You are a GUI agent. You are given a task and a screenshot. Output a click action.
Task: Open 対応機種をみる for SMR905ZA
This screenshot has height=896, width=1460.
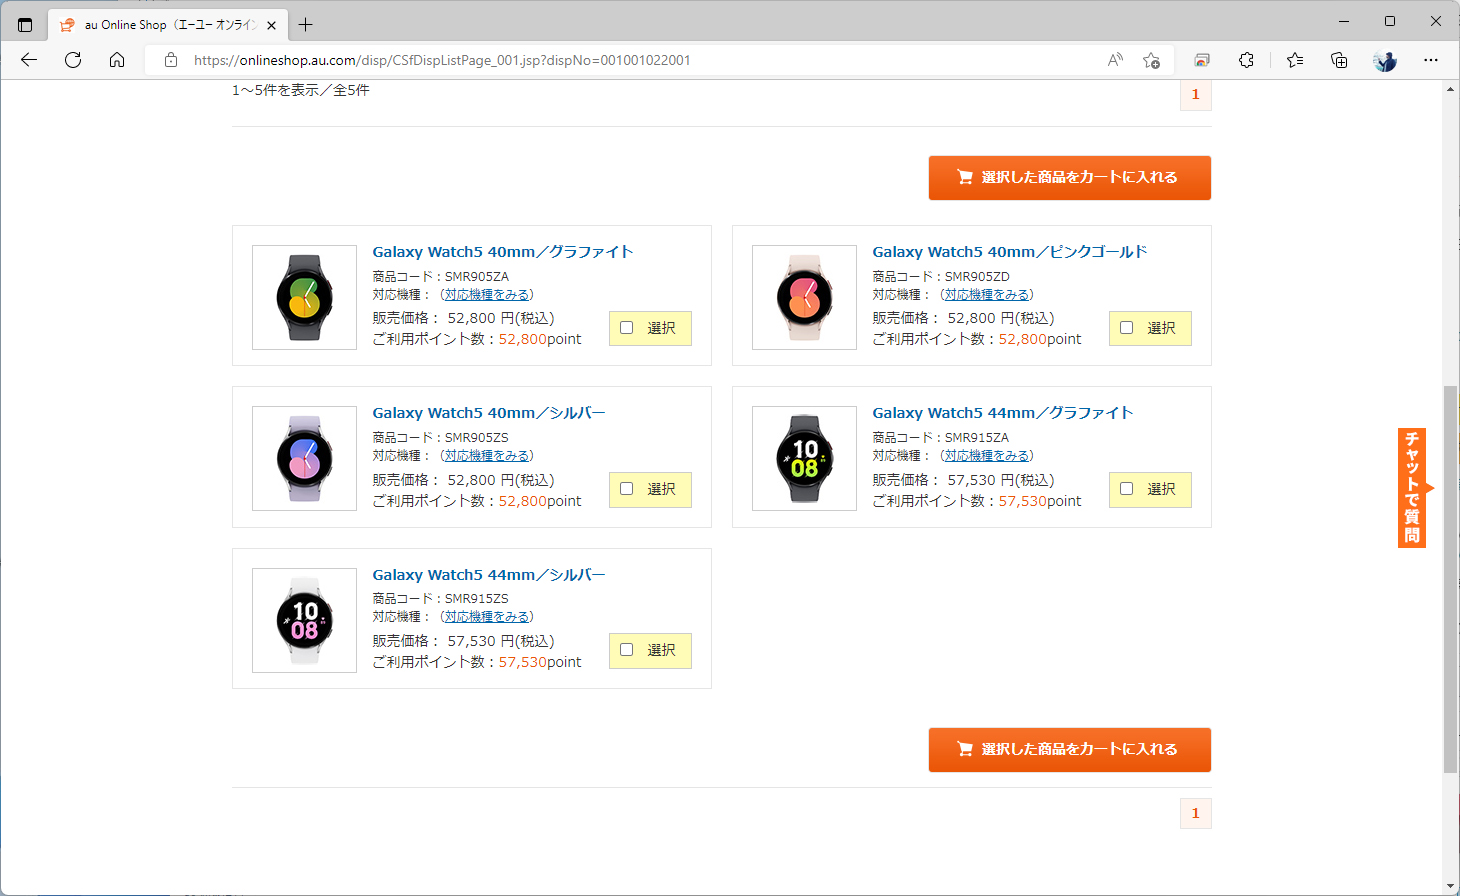[x=487, y=294]
